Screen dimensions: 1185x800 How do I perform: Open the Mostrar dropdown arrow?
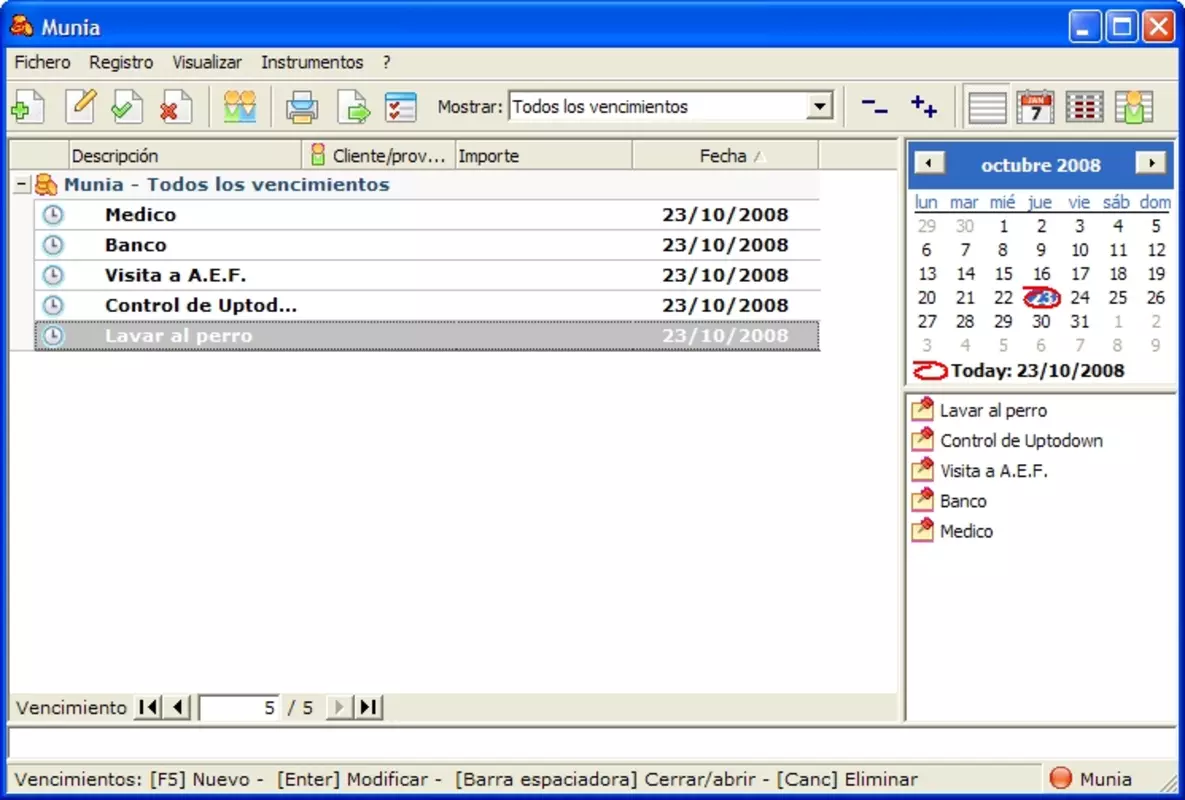[x=819, y=107]
